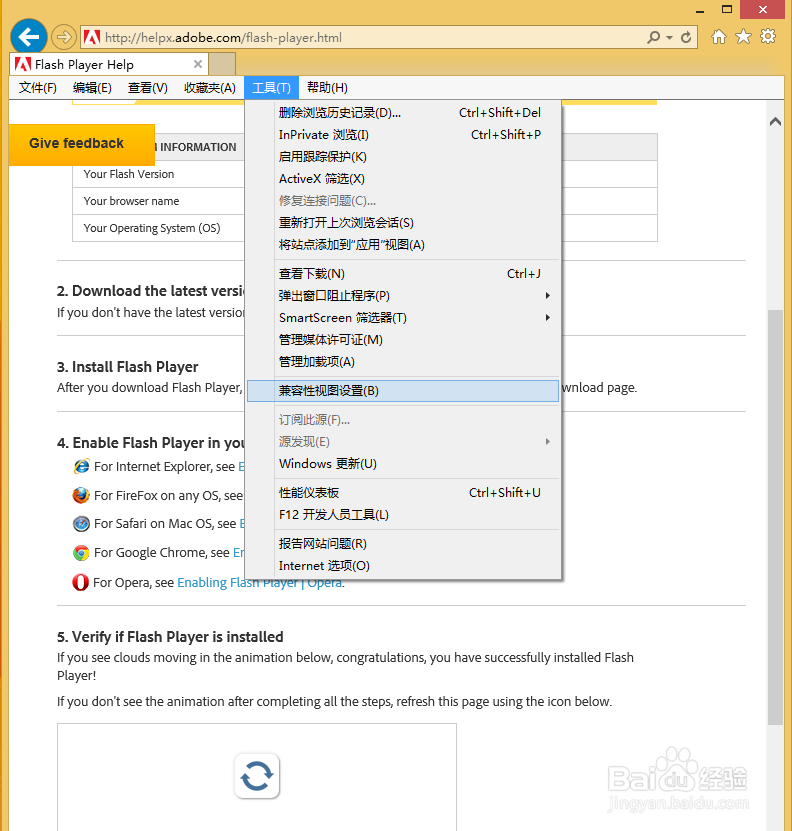Click the Internet Explorer logo icon

(x=81, y=466)
